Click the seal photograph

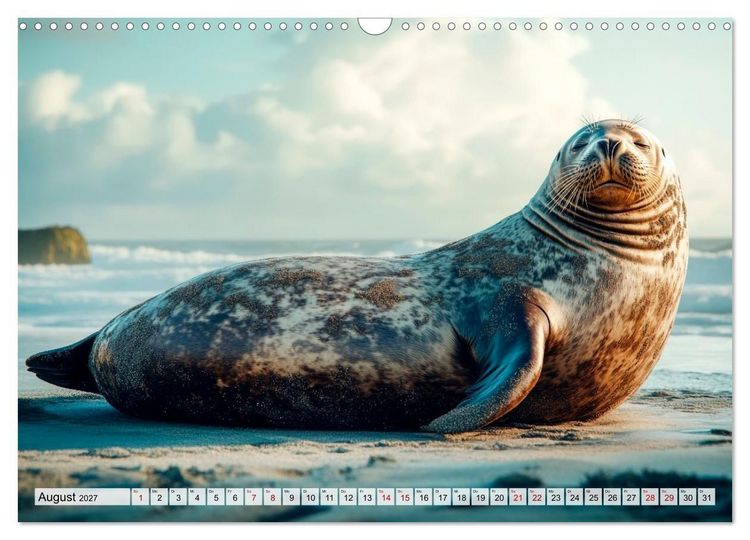(x=375, y=270)
